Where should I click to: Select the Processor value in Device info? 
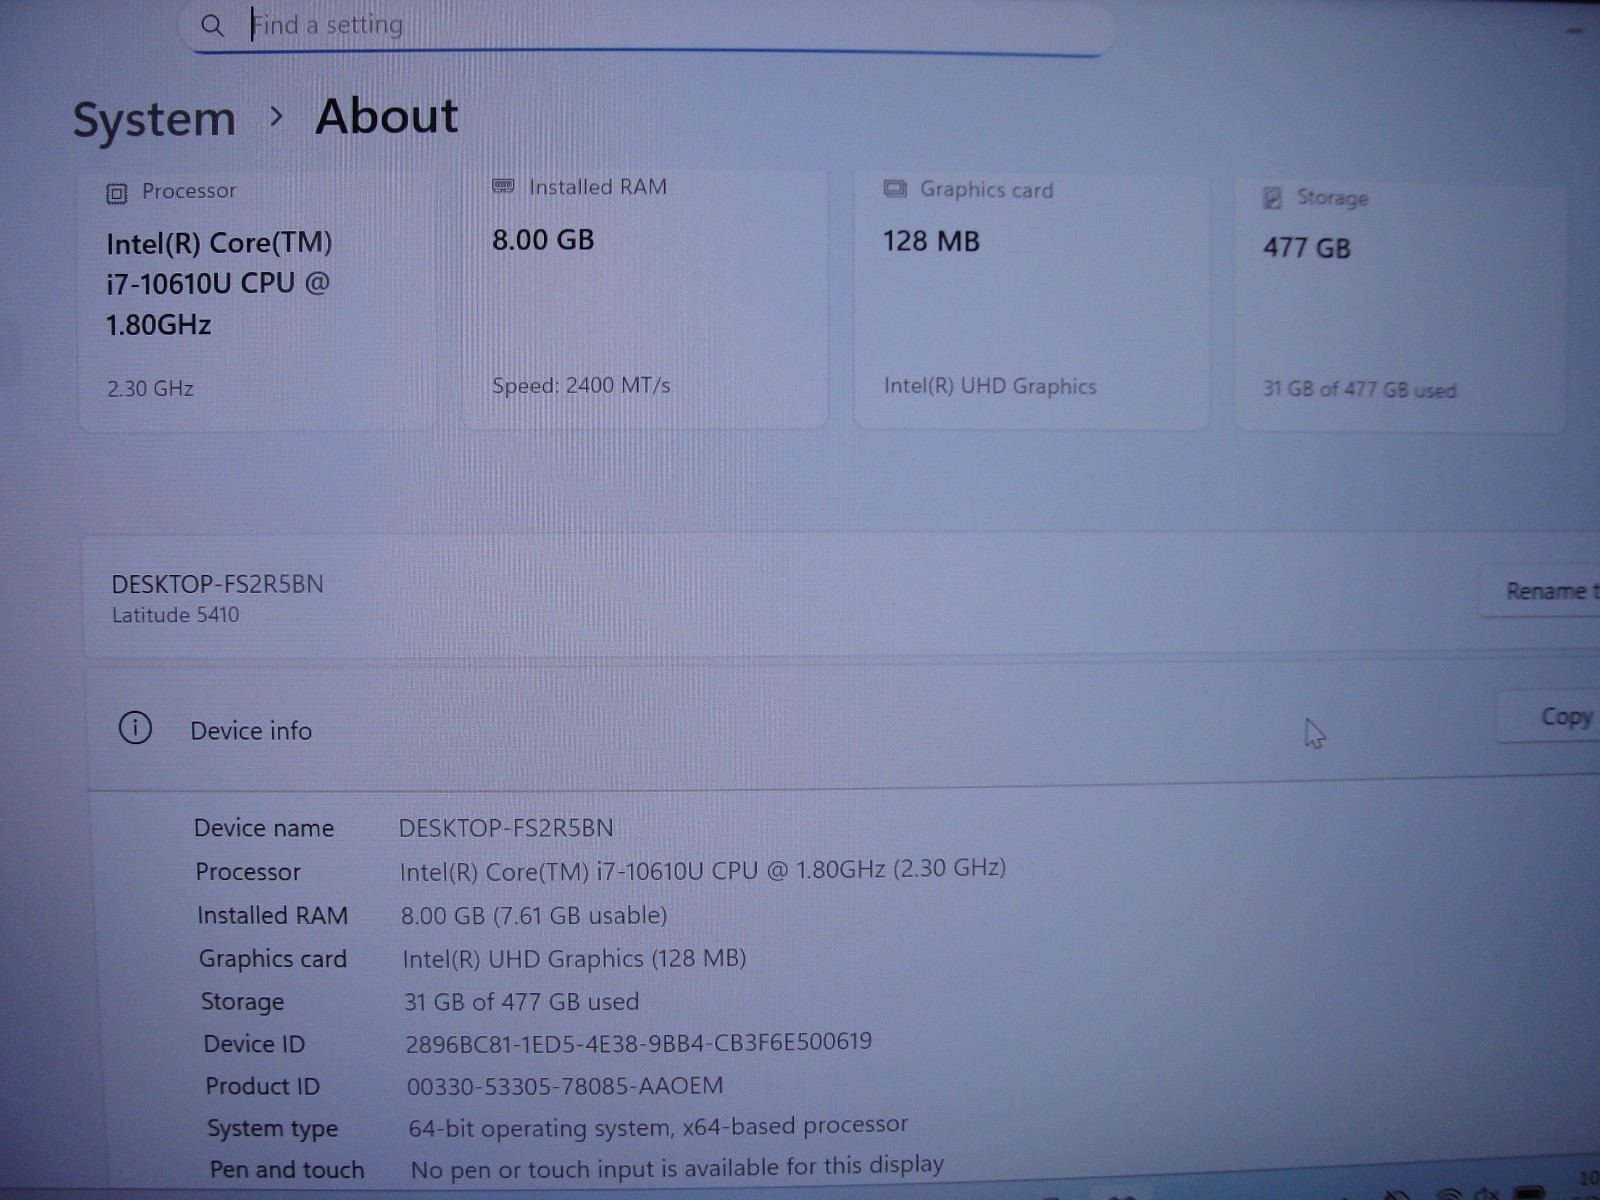click(x=703, y=870)
